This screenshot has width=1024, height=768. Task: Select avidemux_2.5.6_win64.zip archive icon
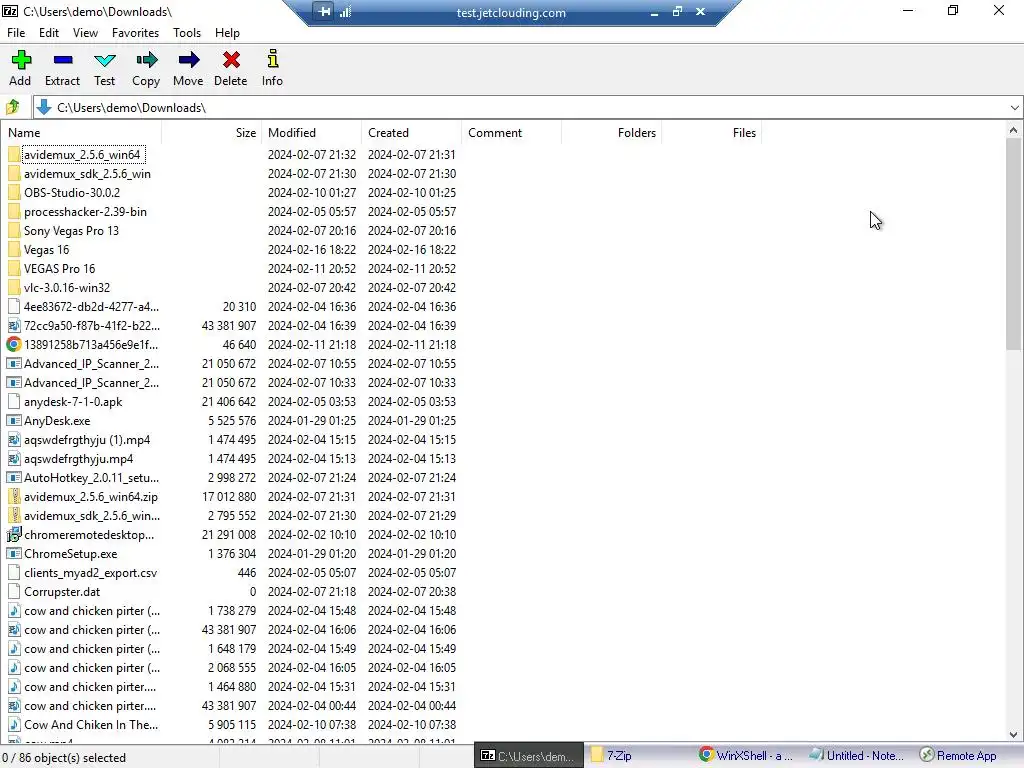point(14,496)
